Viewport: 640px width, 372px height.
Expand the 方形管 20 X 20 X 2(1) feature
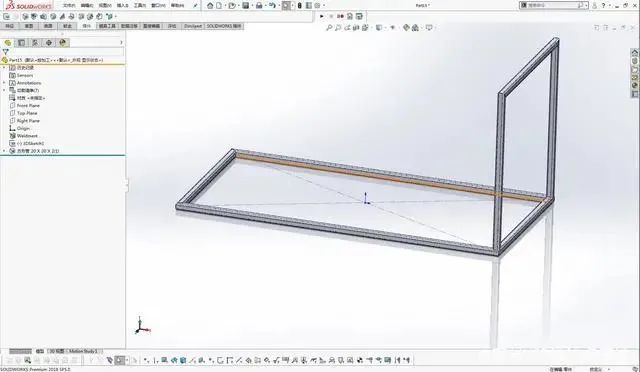(x=4, y=151)
